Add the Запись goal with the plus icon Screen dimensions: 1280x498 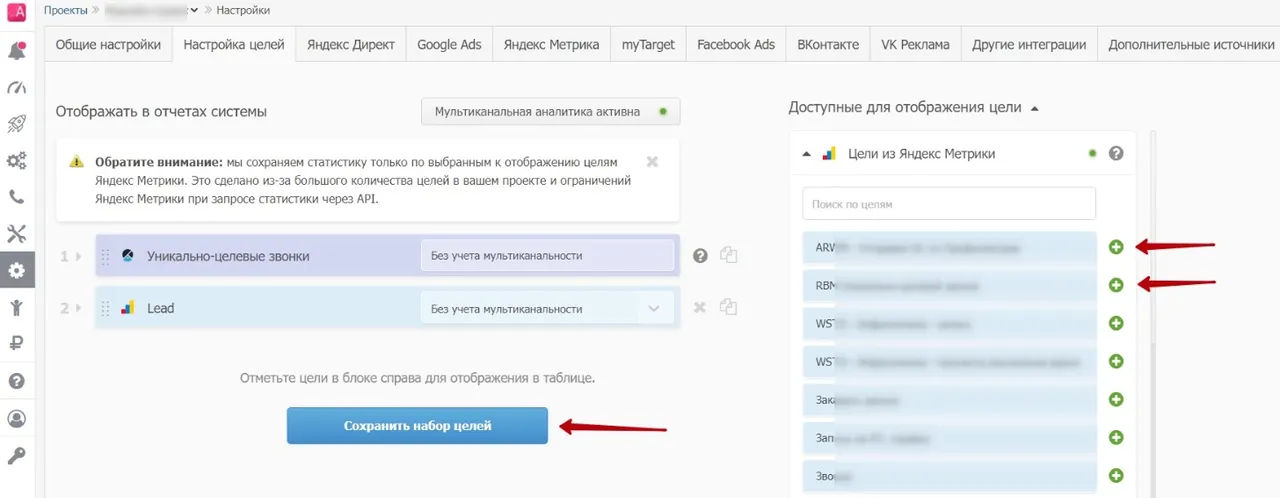coord(1116,437)
